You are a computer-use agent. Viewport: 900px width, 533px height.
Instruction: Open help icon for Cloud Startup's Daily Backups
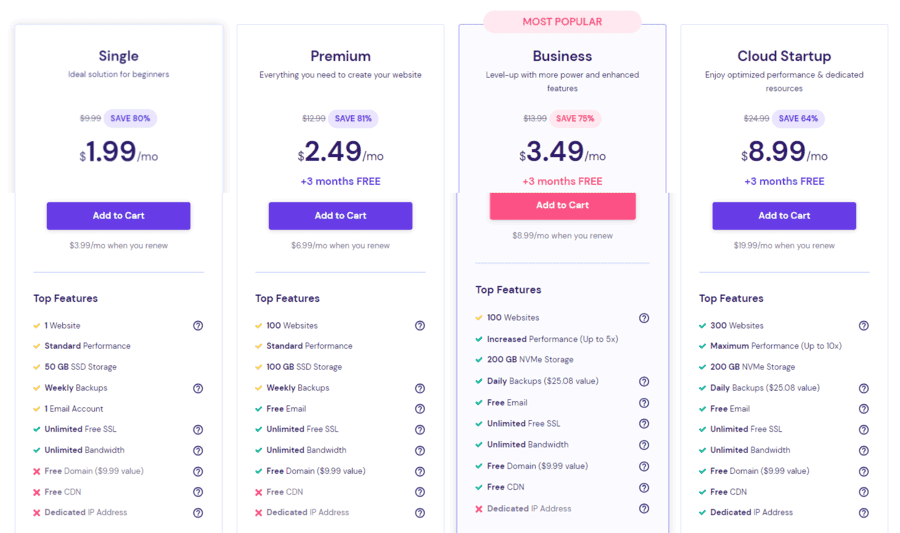coord(864,388)
